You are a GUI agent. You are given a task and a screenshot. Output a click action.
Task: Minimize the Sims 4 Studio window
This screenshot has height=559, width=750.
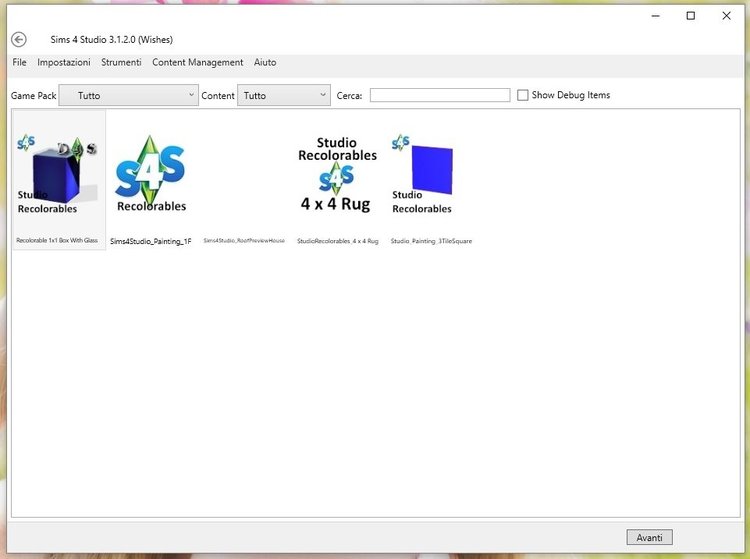pyautogui.click(x=655, y=16)
